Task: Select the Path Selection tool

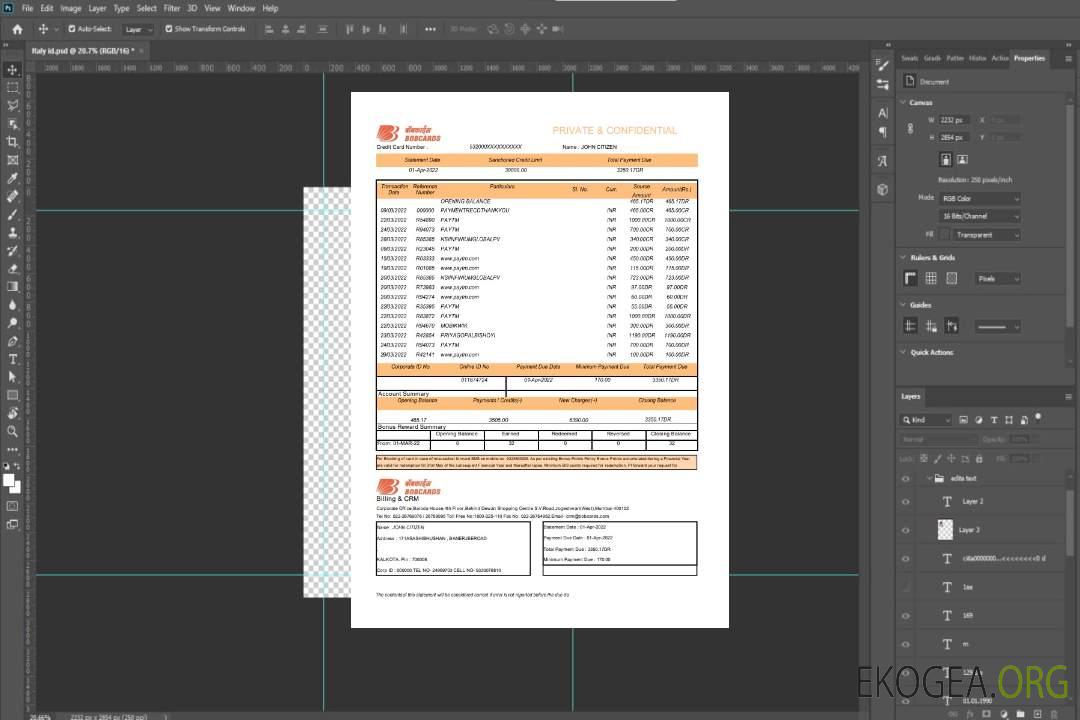Action: pyautogui.click(x=12, y=377)
